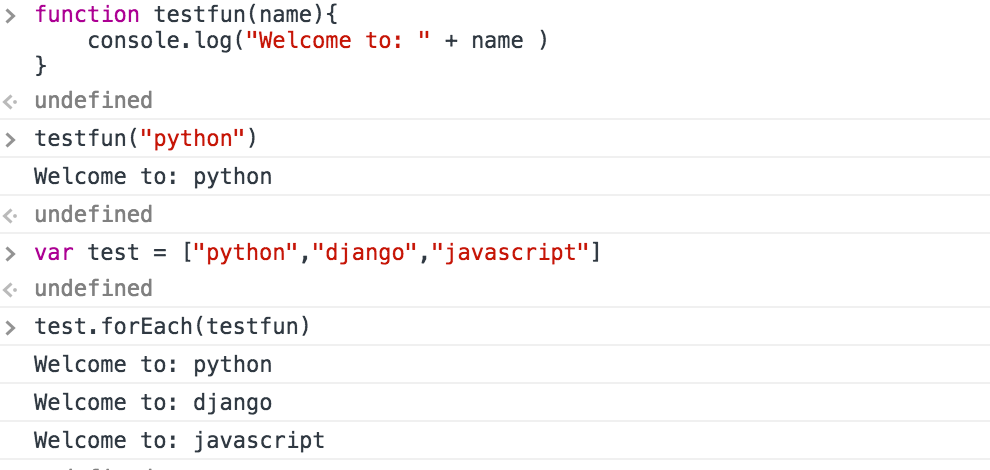Click the input chevron beside testfun("python")

point(9,140)
